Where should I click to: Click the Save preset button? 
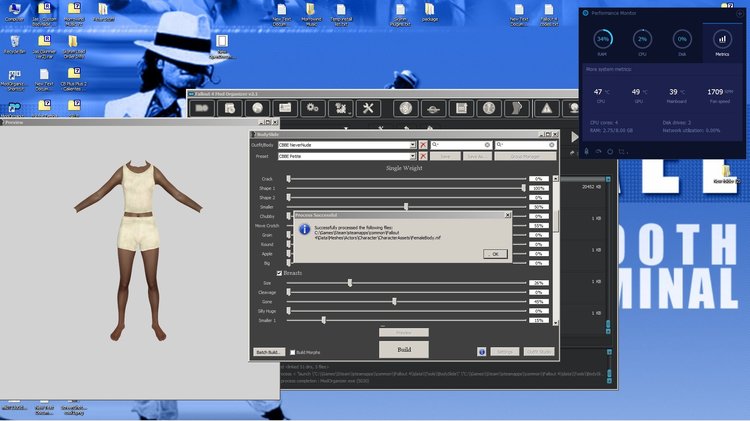445,156
